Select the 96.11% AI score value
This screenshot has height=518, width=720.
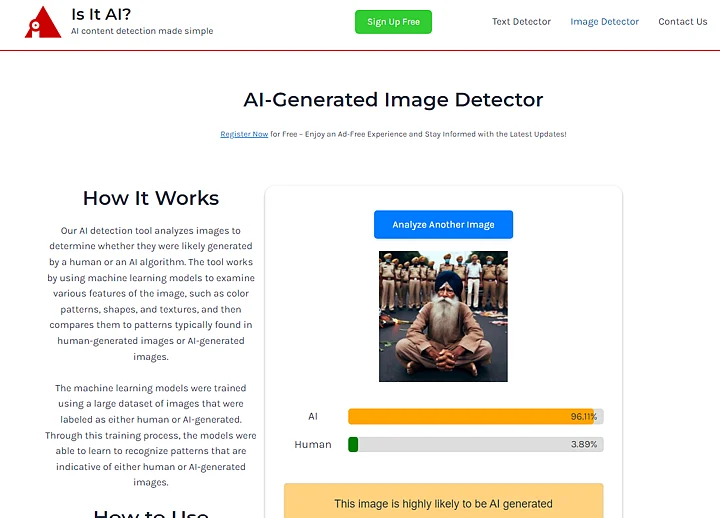coord(583,416)
